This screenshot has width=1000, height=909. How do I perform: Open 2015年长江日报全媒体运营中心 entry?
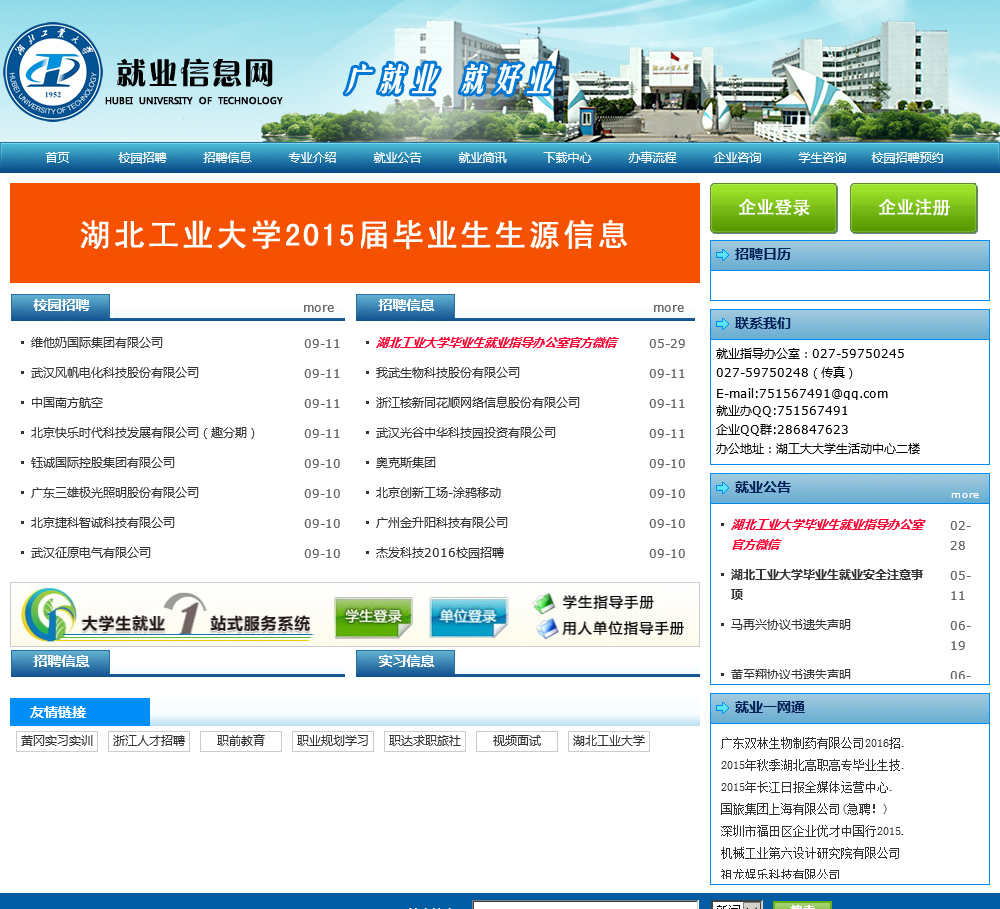coord(806,787)
